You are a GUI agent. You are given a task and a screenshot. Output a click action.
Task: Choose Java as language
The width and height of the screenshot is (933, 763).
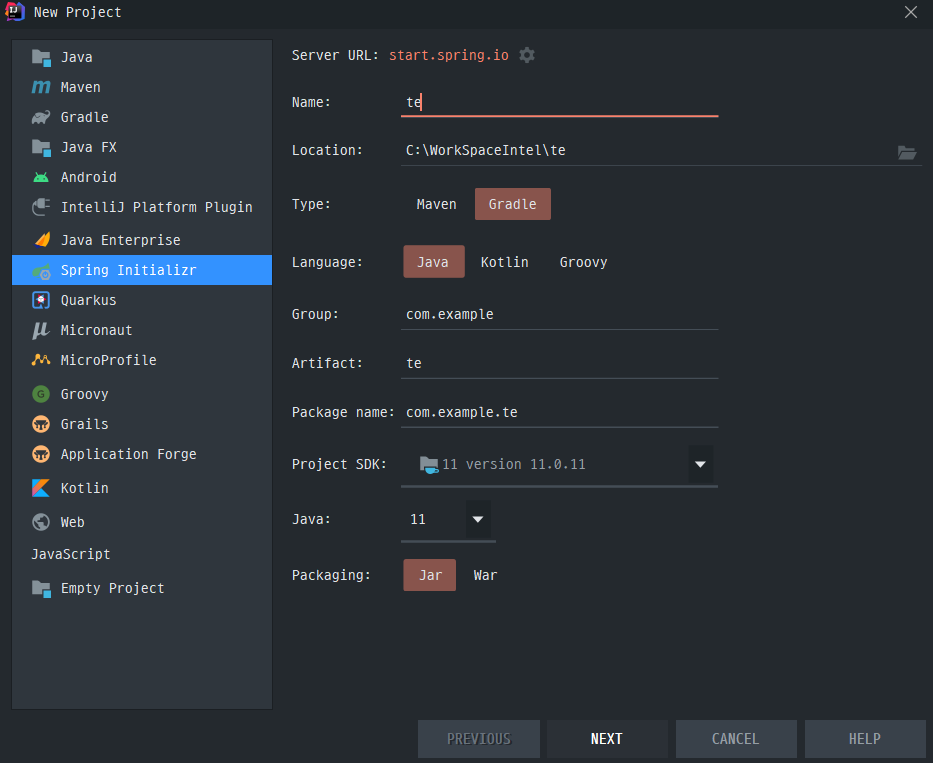point(434,262)
